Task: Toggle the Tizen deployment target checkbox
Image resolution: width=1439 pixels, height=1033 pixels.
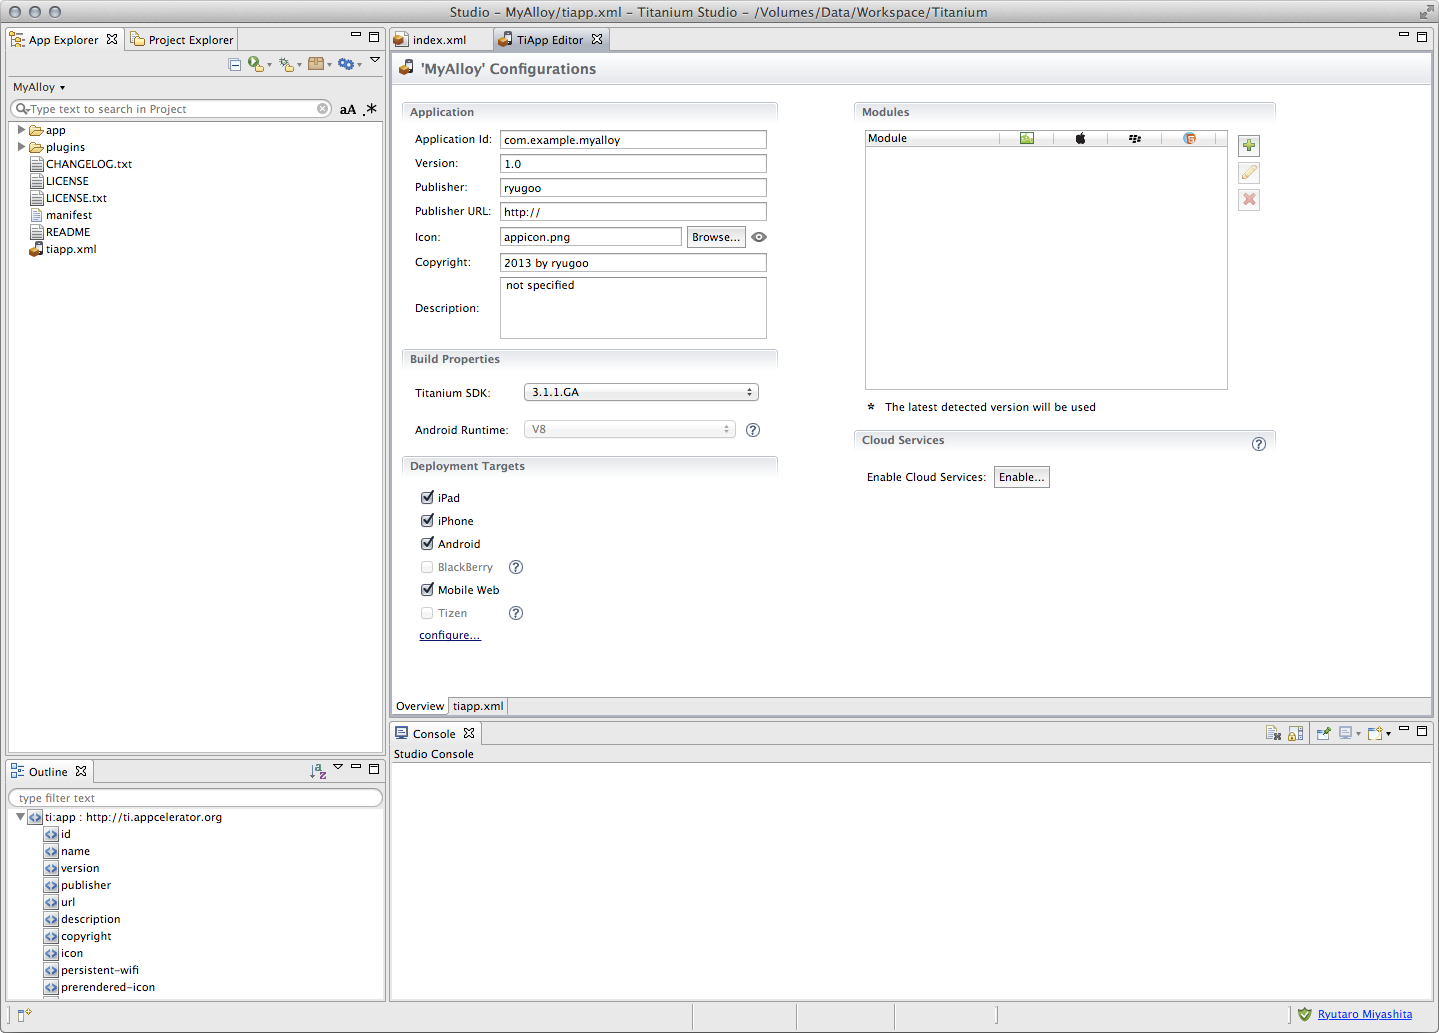Action: point(427,613)
